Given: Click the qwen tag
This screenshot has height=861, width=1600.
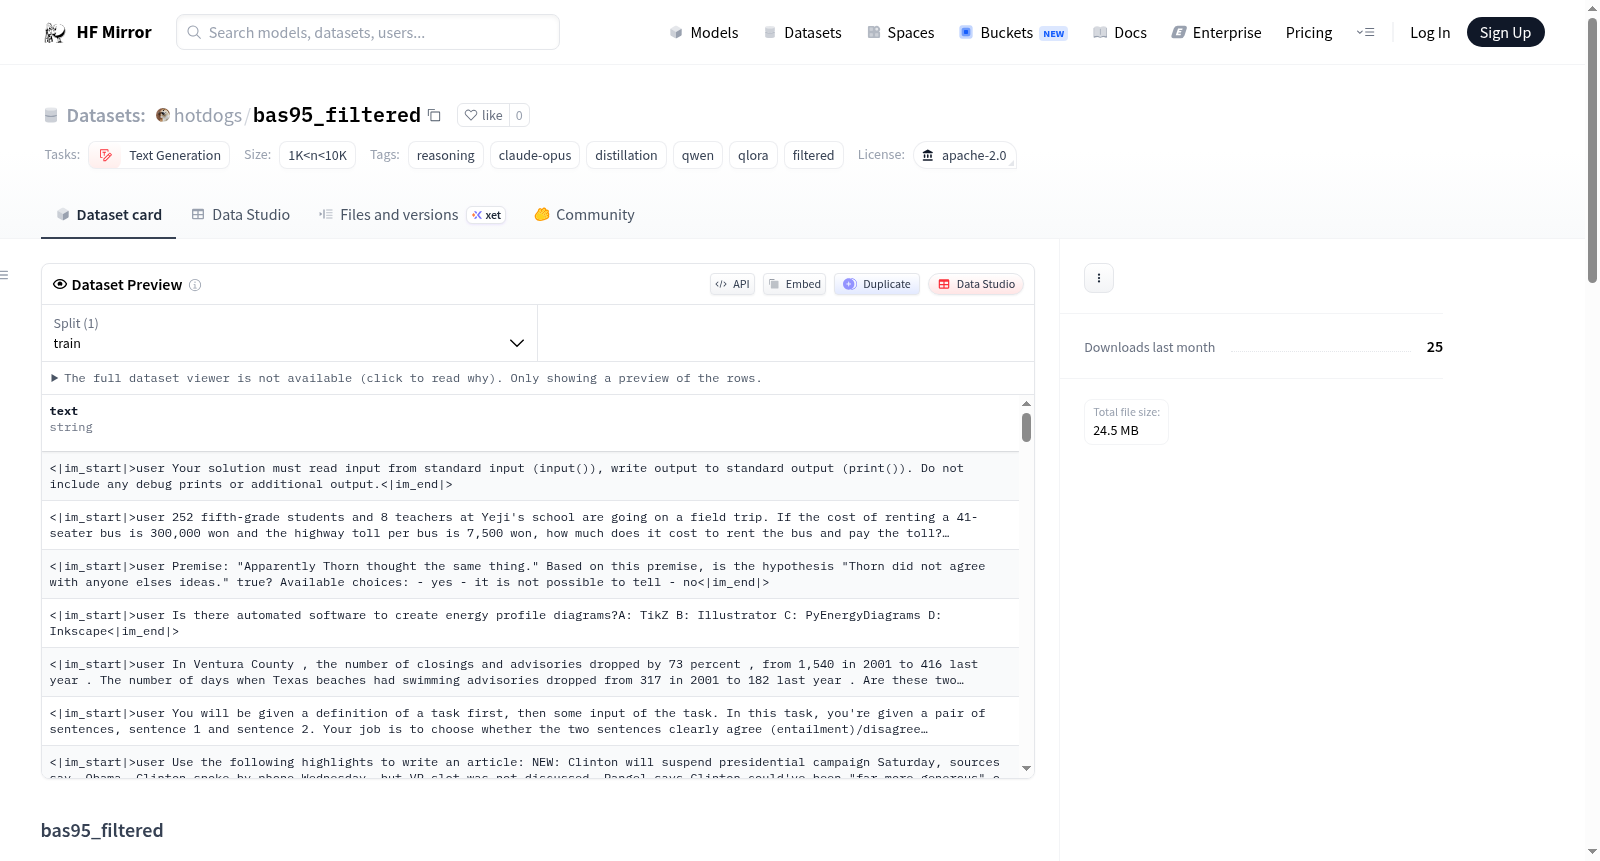Looking at the screenshot, I should pyautogui.click(x=698, y=155).
